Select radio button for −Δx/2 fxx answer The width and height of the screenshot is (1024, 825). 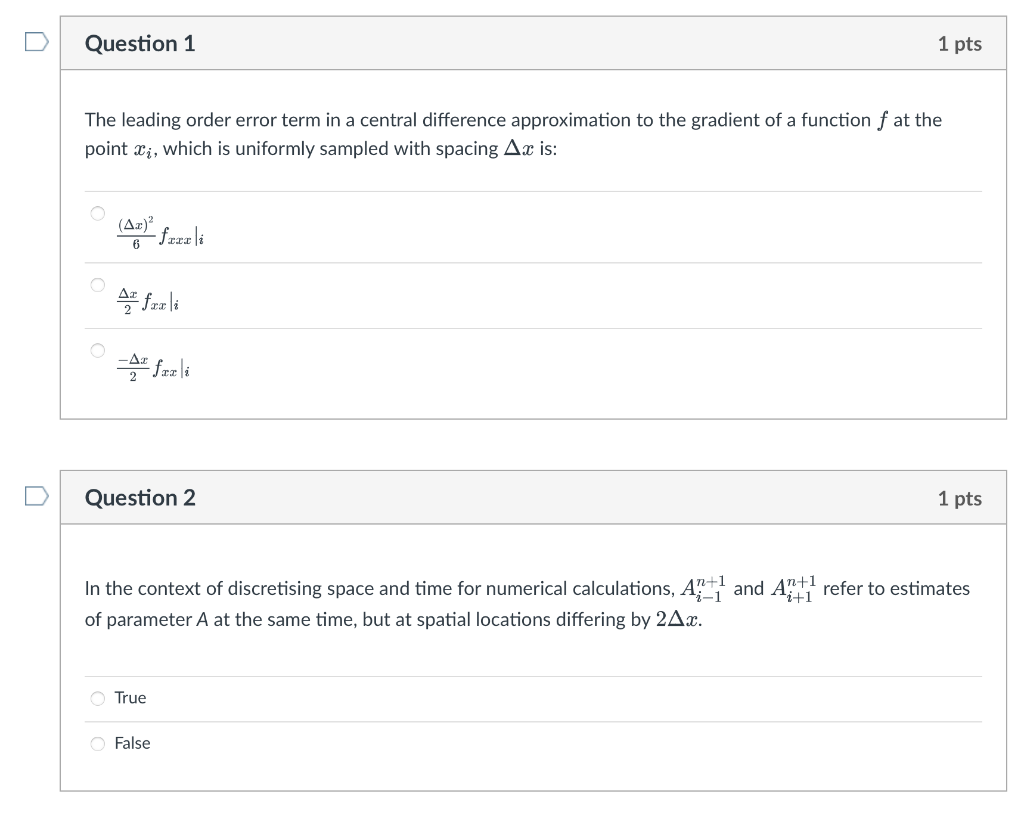click(97, 350)
